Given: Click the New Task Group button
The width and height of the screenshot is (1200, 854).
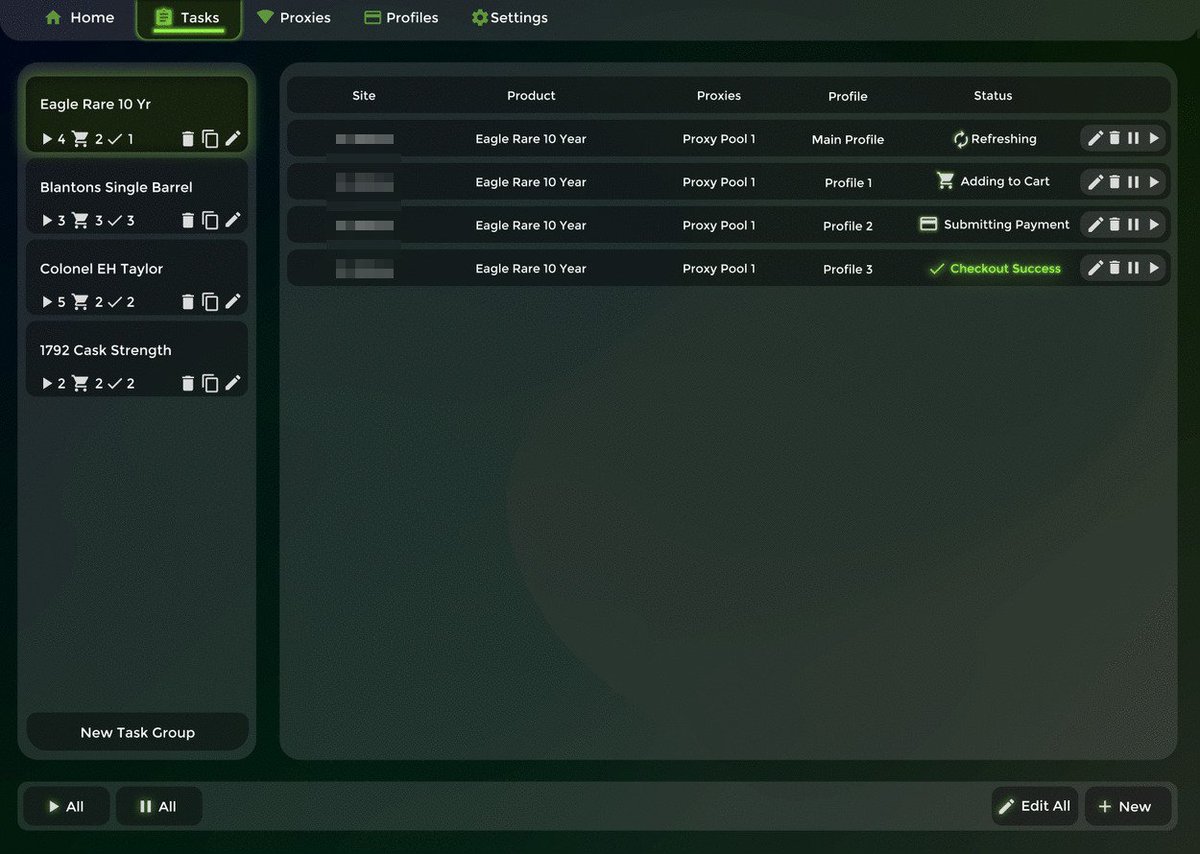Looking at the screenshot, I should click(138, 732).
